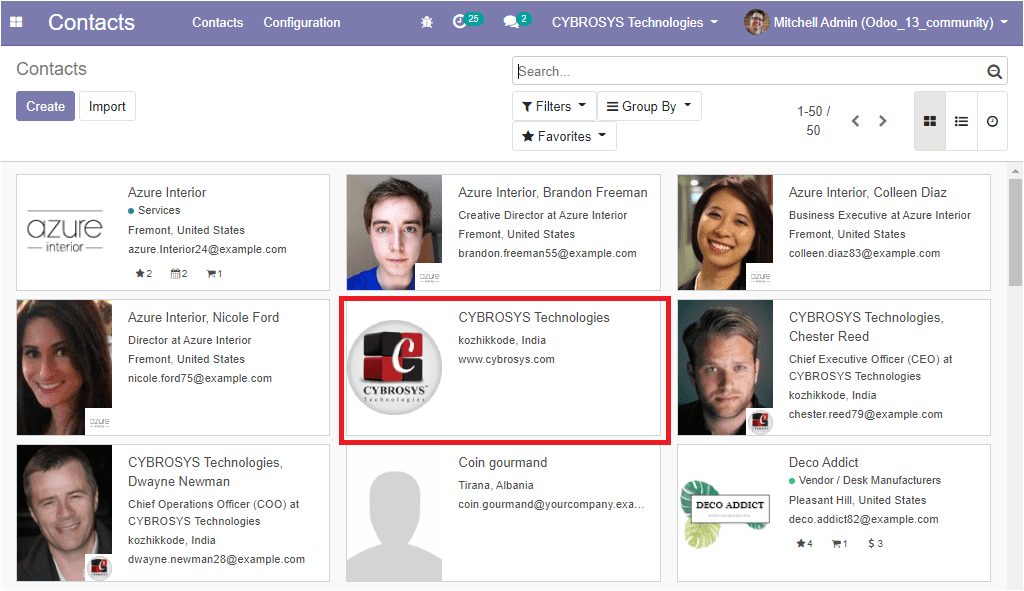Viewport: 1024px width, 591px height.
Task: Click the search magnifier icon
Action: (994, 71)
